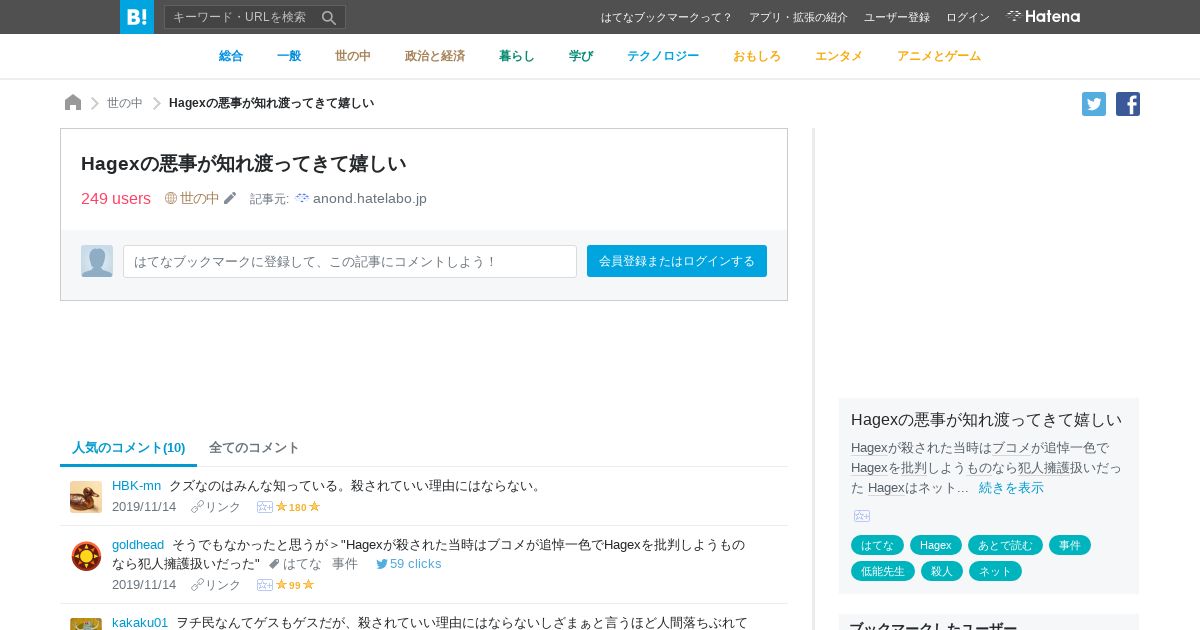Expand summary with 続きを表示
The height and width of the screenshot is (630, 1200).
[x=1011, y=488]
